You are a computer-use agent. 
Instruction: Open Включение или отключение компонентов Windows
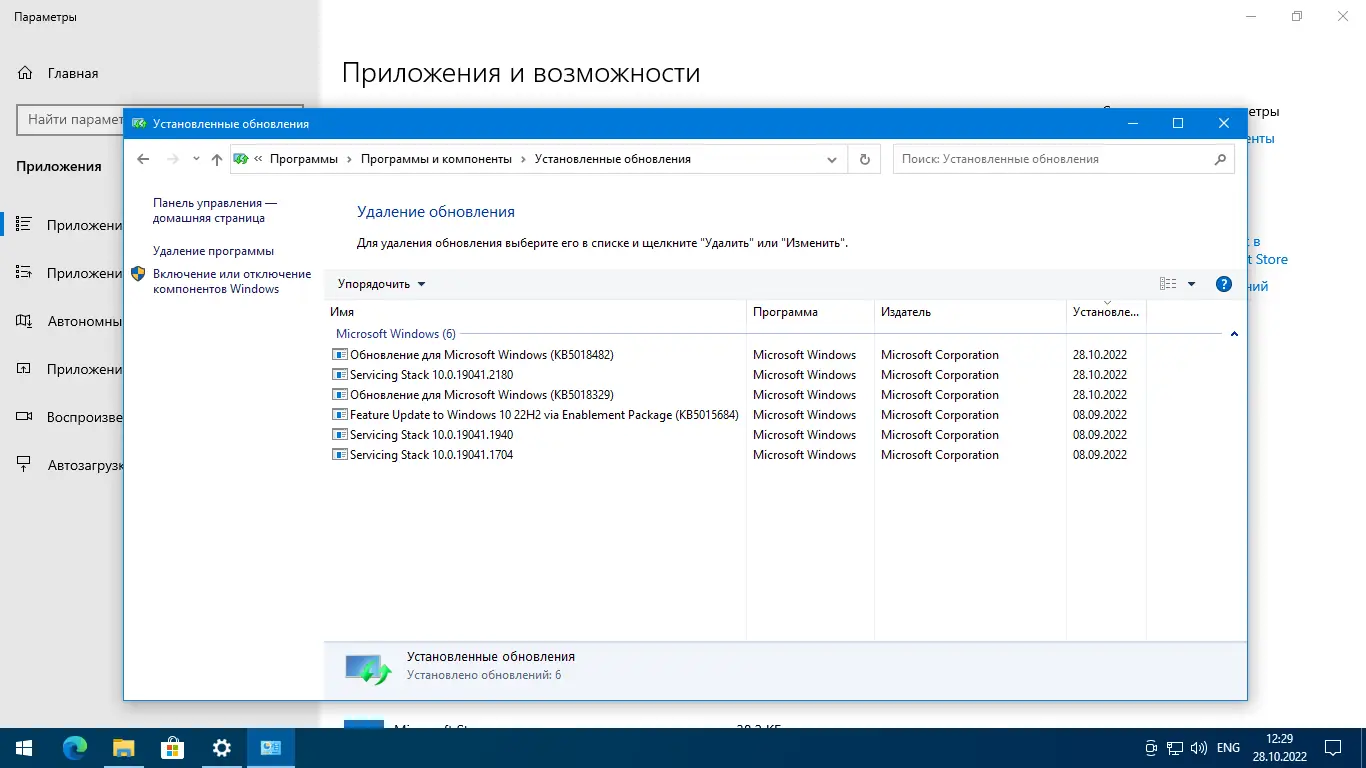click(232, 281)
